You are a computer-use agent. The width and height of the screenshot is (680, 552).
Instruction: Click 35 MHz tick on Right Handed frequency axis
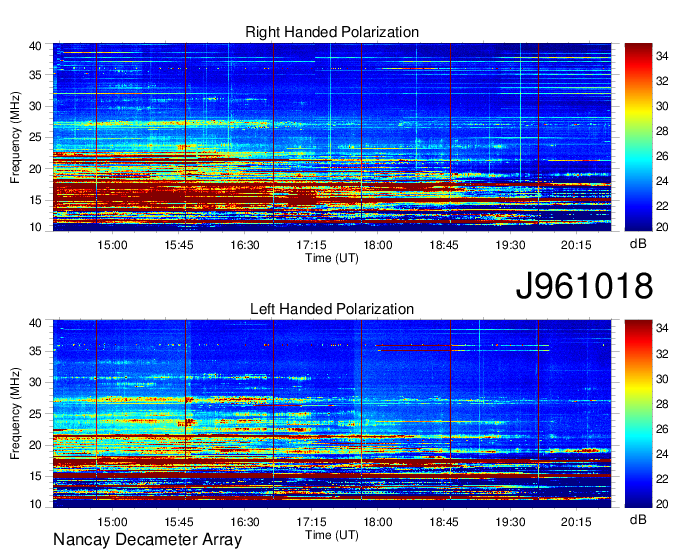coord(36,75)
